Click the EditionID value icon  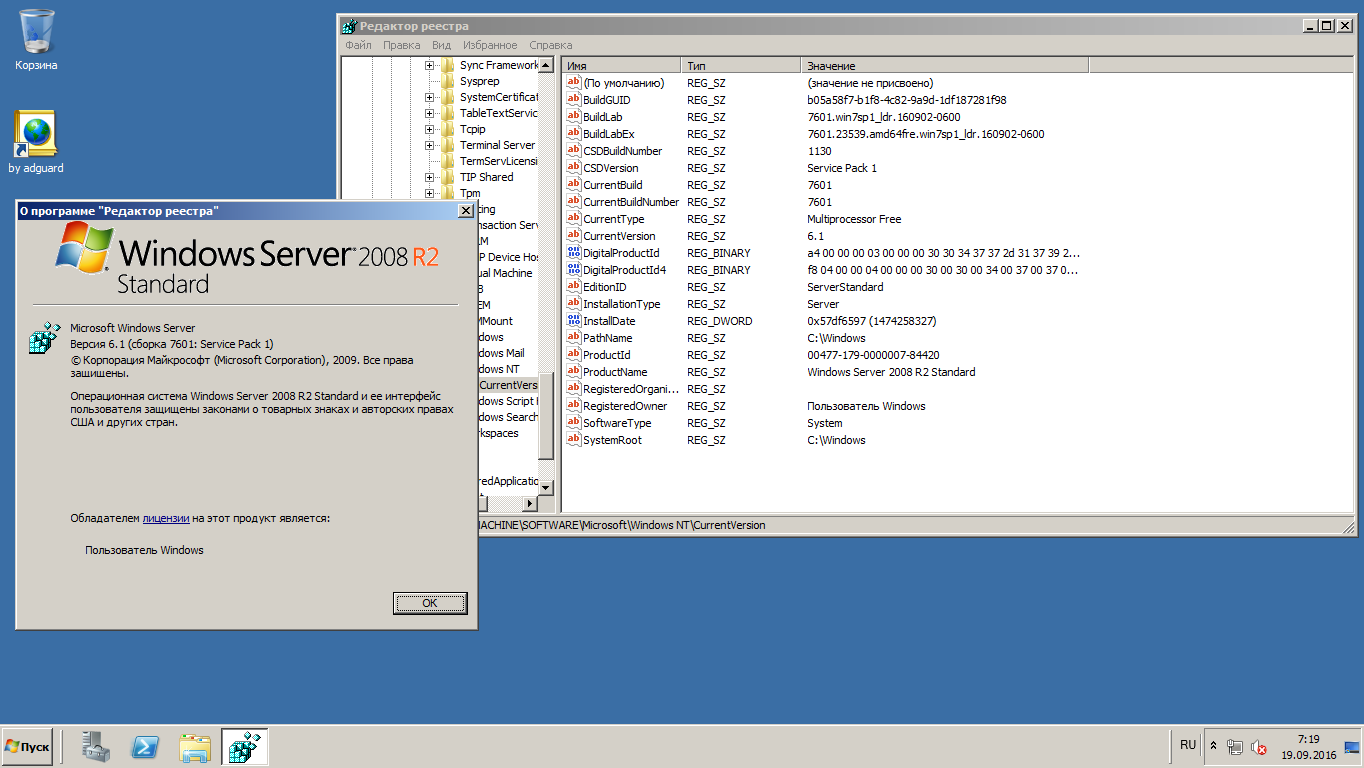(573, 287)
